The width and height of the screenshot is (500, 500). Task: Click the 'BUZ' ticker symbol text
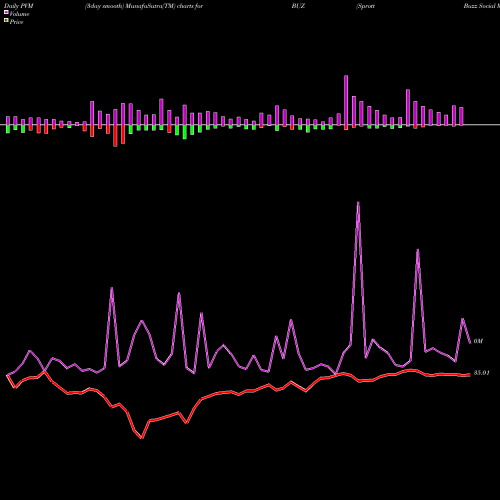(298, 6)
